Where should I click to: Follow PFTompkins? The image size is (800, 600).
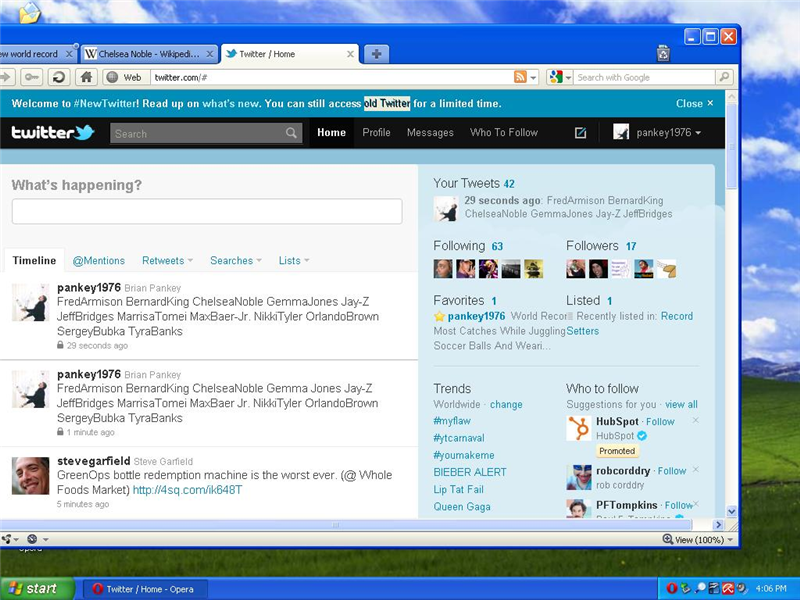(679, 505)
